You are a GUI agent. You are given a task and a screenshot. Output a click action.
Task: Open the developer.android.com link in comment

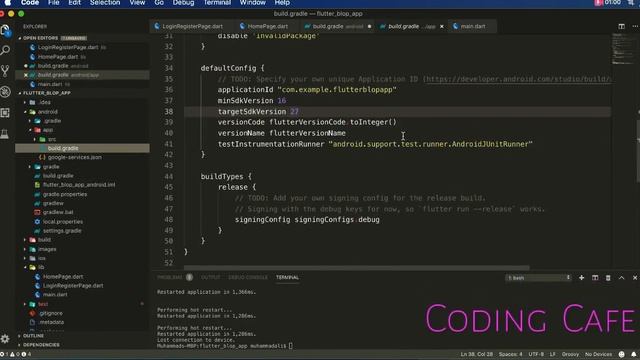(x=518, y=79)
